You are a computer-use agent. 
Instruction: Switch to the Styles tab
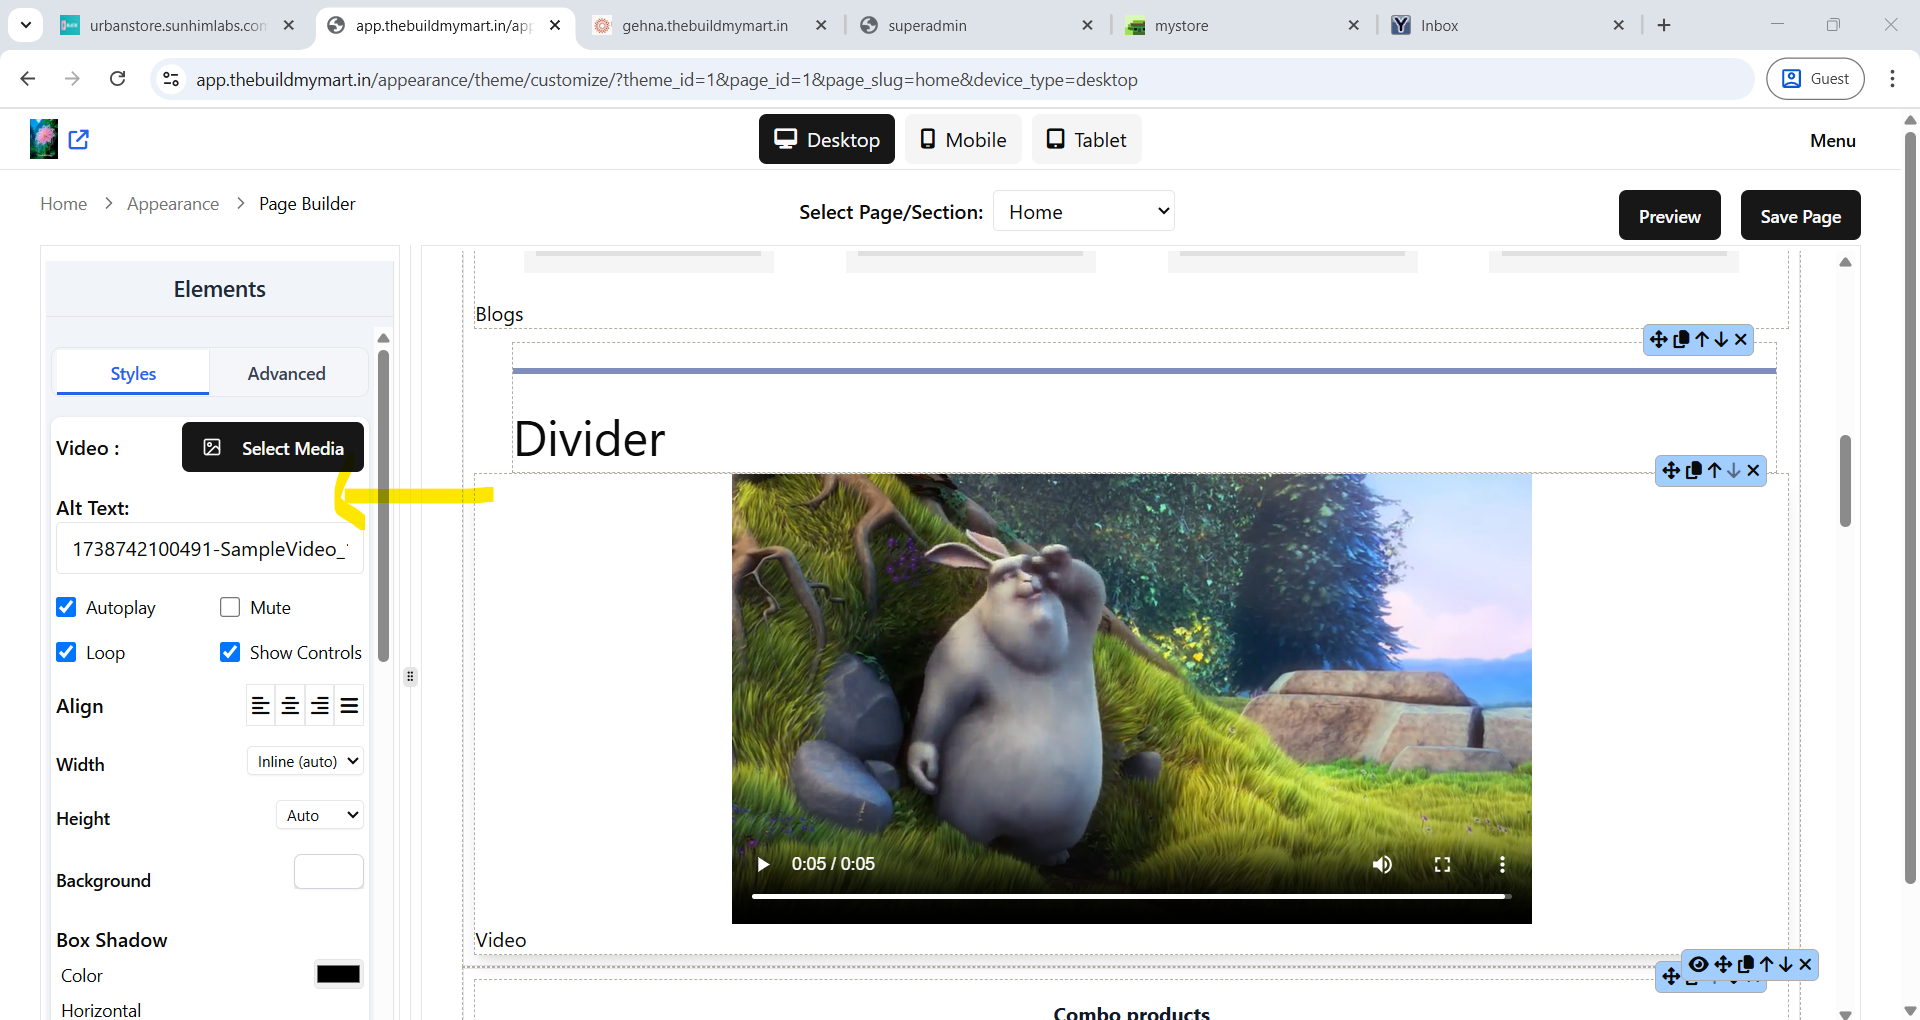tap(133, 373)
